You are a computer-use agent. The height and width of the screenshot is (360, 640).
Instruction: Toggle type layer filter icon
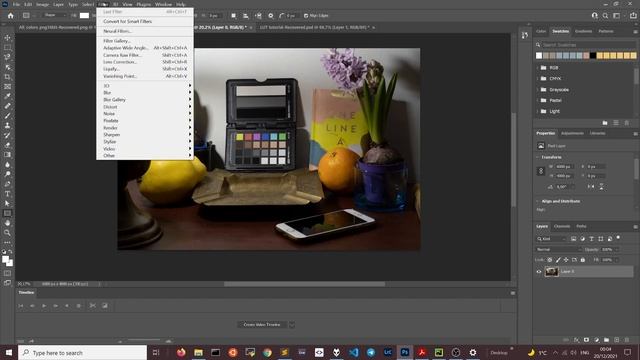pos(591,239)
